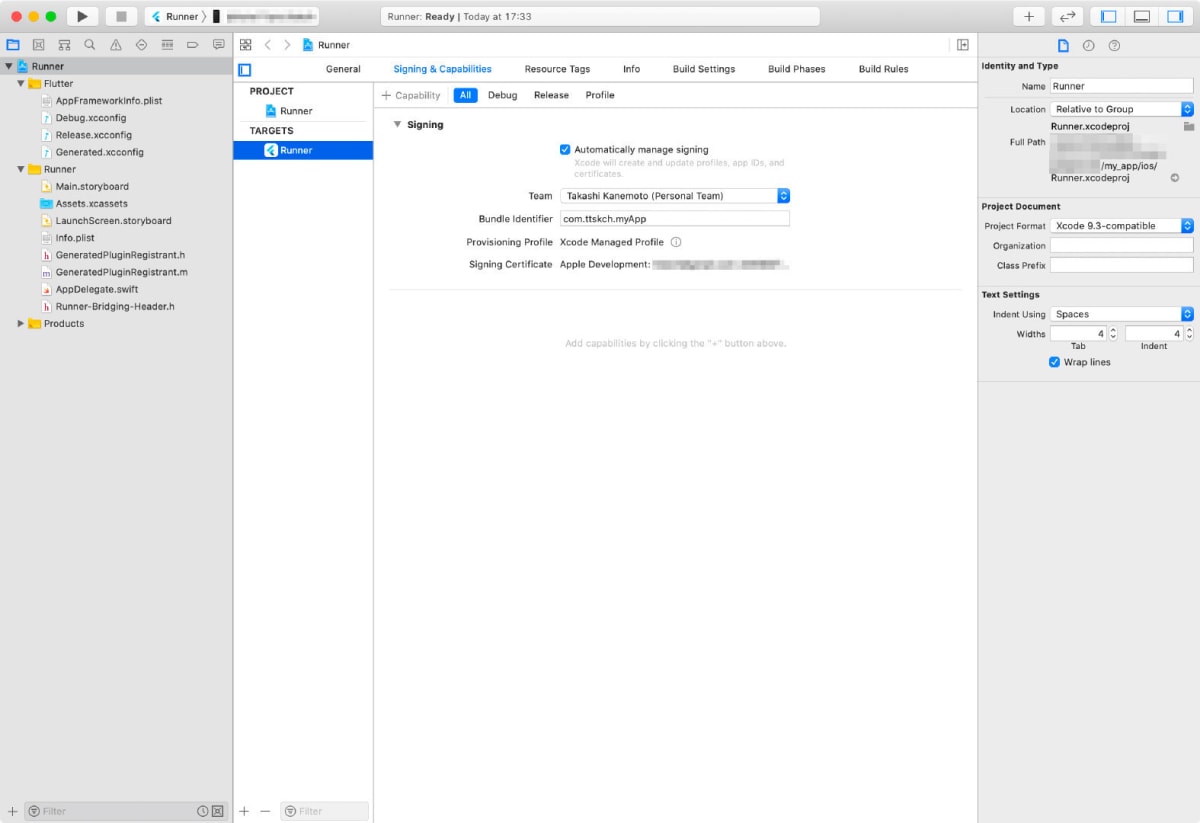Show the Breakpoint navigator icon

pyautogui.click(x=193, y=45)
